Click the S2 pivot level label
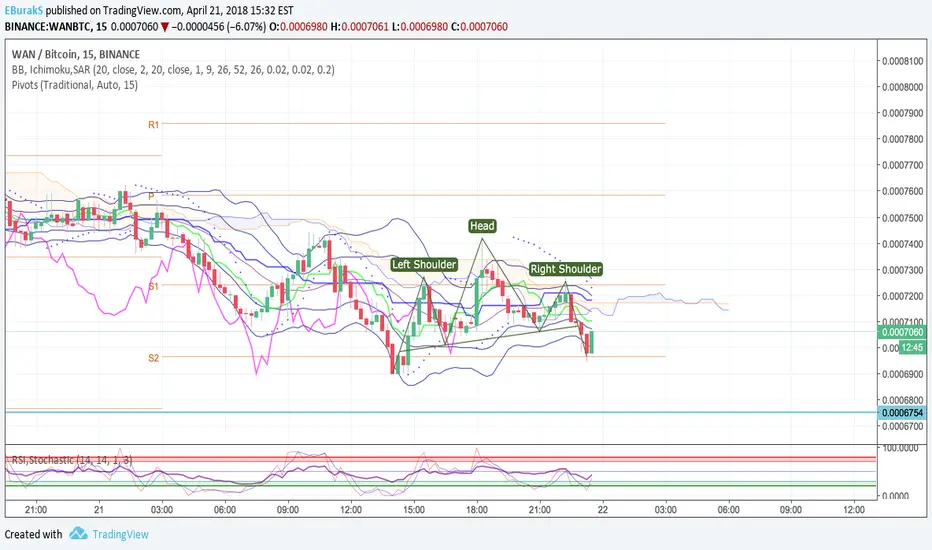This screenshot has width=932, height=550. point(153,358)
